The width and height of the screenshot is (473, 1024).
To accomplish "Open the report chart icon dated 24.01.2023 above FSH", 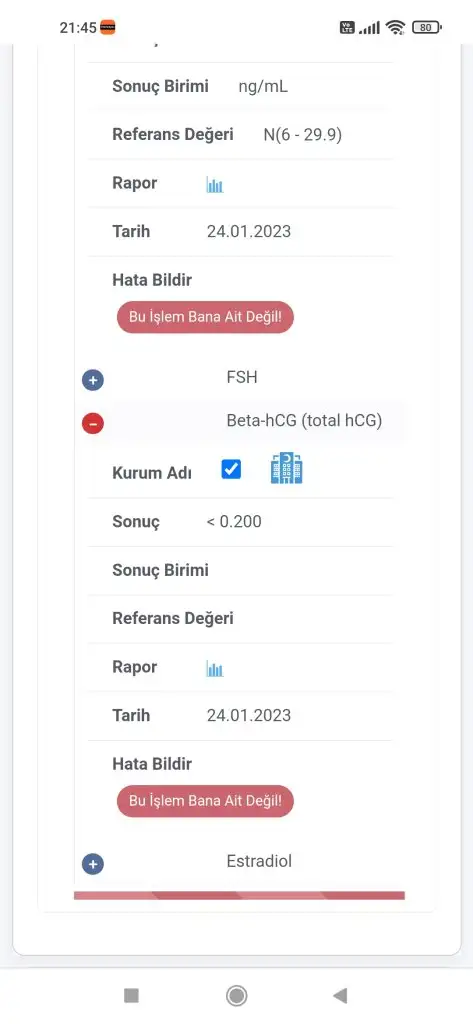I will (x=214, y=185).
